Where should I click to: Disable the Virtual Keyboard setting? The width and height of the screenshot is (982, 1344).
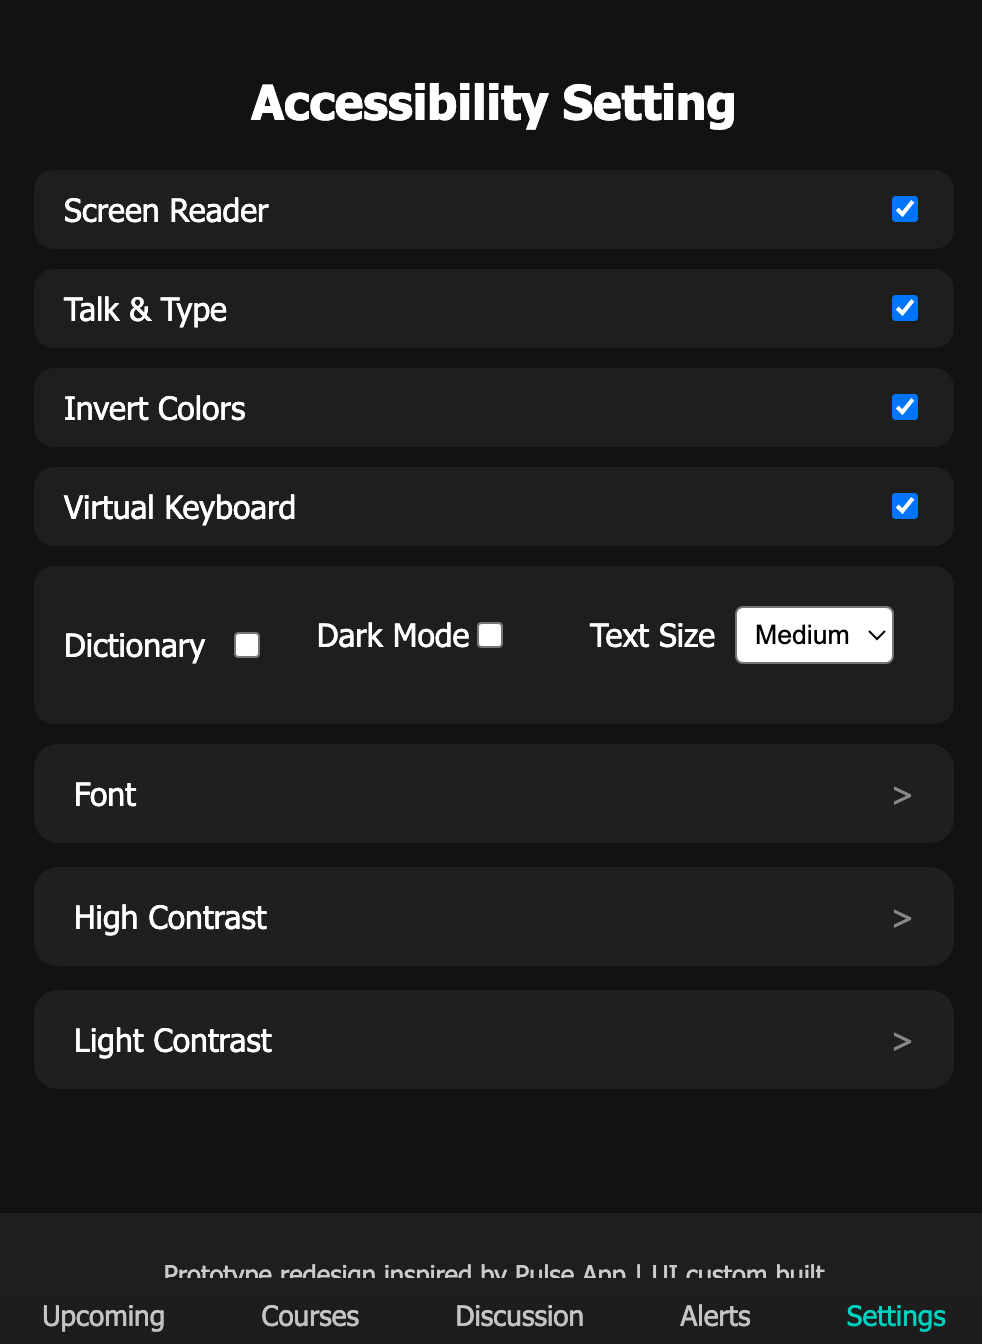tap(904, 506)
